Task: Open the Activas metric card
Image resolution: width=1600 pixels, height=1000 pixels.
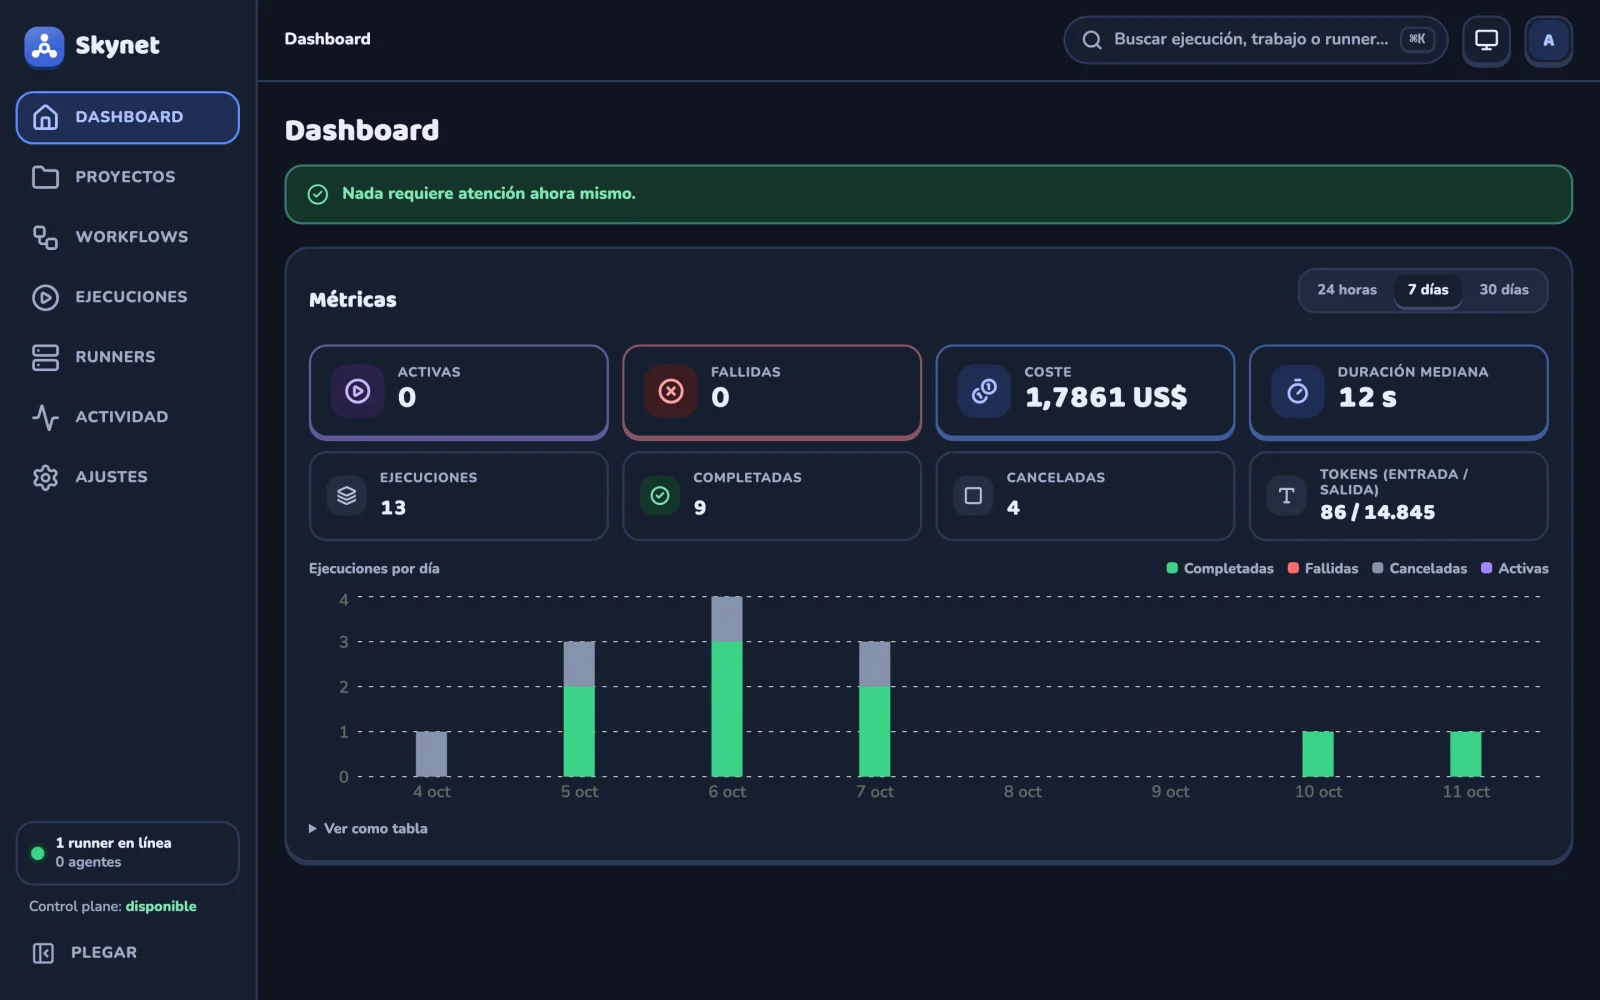Action: [459, 392]
